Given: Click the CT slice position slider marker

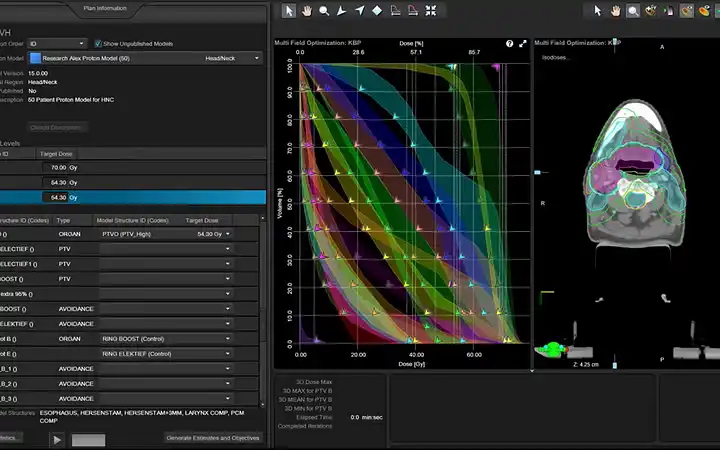Looking at the screenshot, I should click(536, 173).
